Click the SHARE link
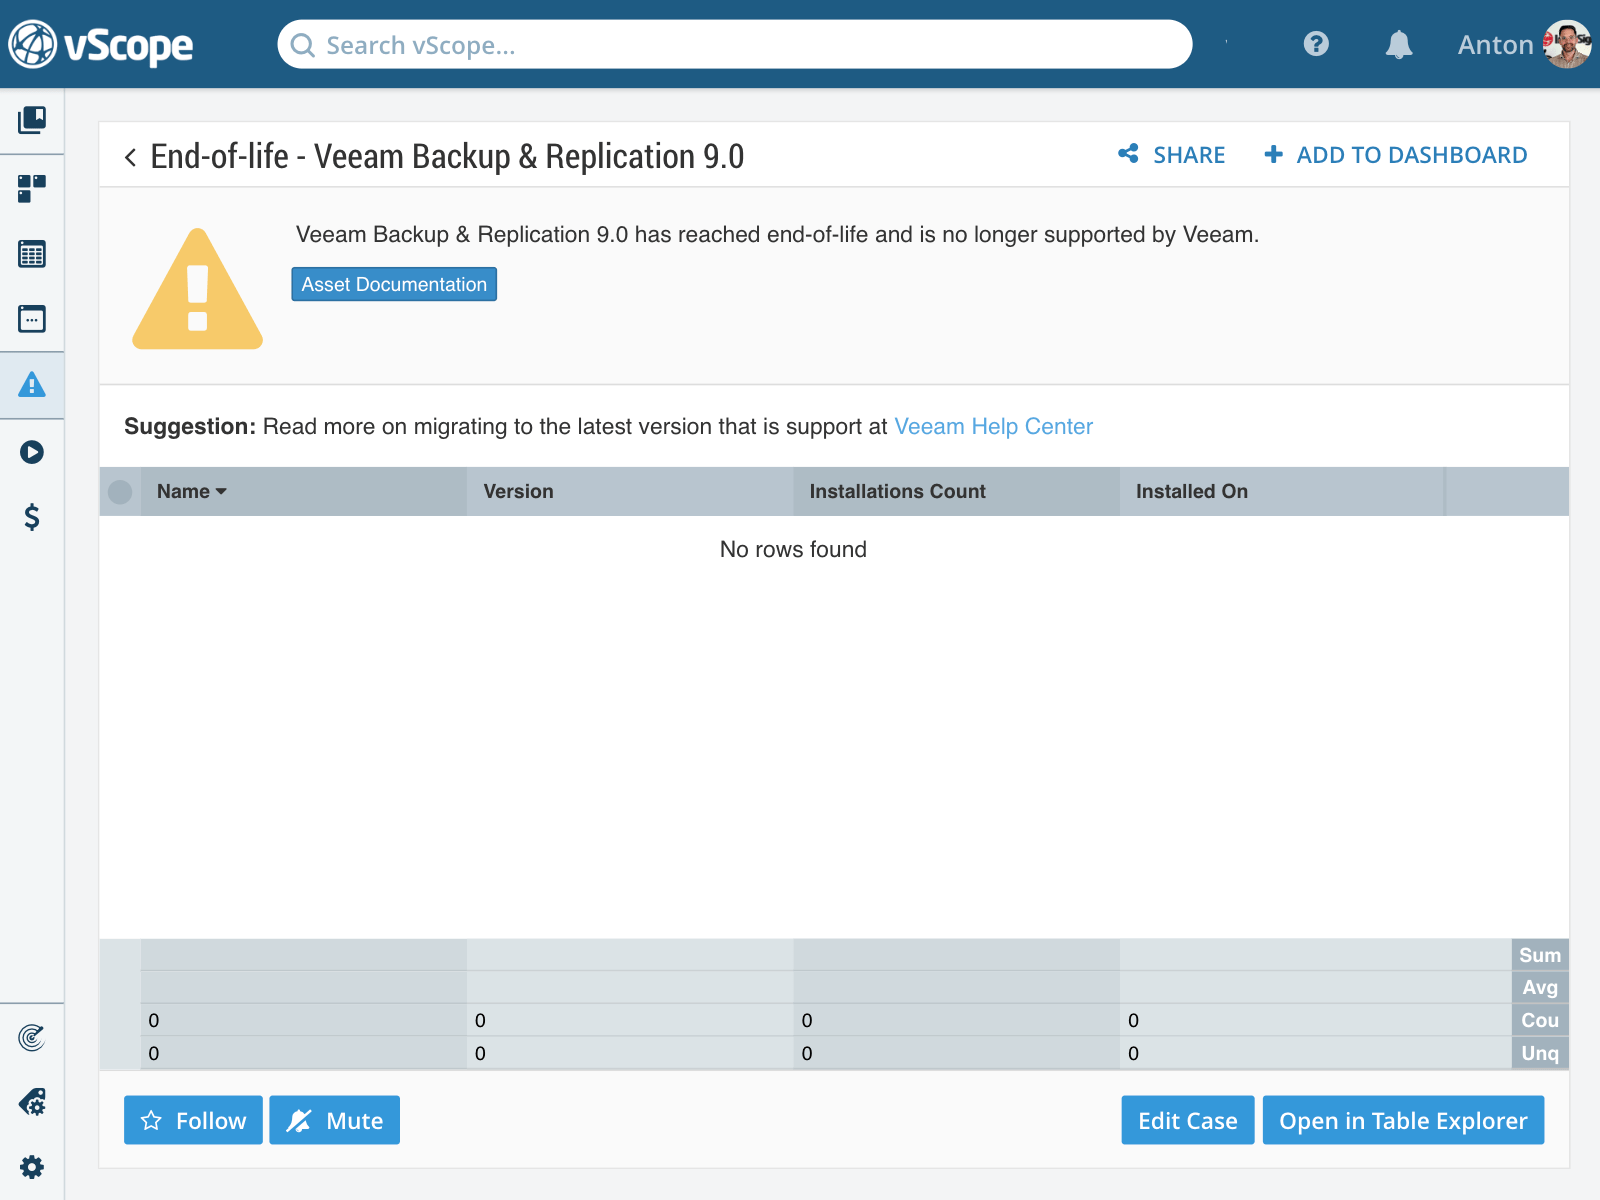 pos(1188,155)
